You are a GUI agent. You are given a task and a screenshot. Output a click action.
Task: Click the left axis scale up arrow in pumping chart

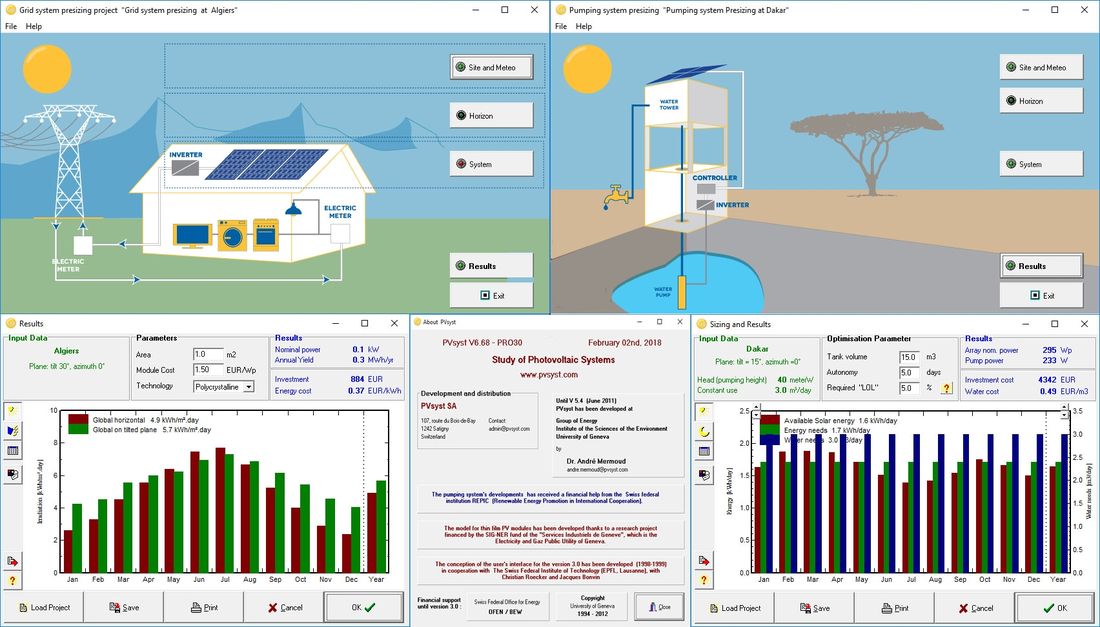[756, 409]
